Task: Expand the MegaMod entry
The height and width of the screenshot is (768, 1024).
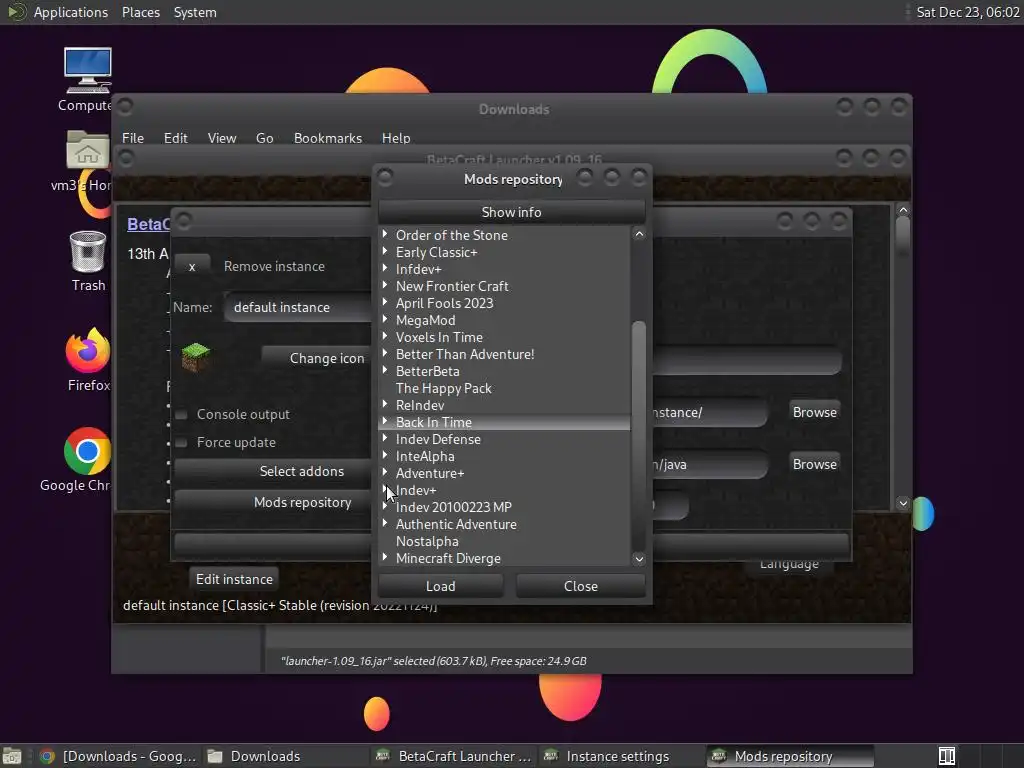Action: 385,319
